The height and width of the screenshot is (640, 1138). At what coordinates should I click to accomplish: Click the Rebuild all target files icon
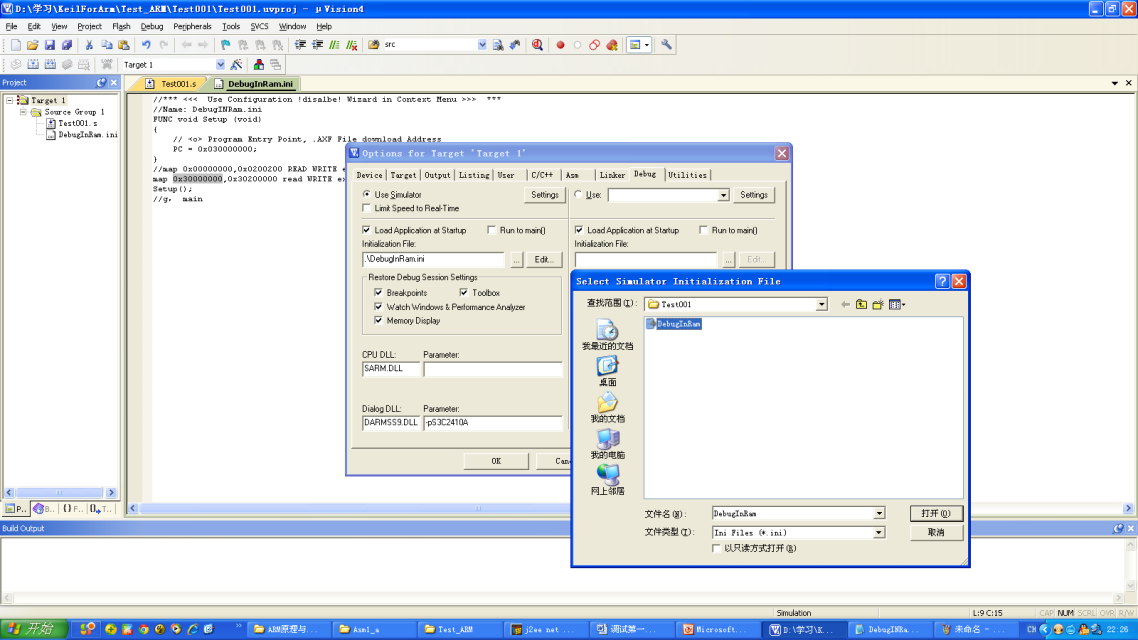50,65
